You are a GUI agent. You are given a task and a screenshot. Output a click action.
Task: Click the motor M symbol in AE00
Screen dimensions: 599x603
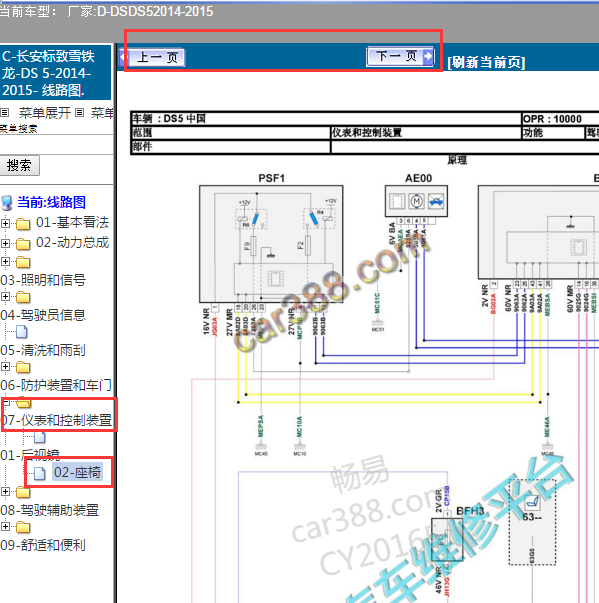coord(416,201)
